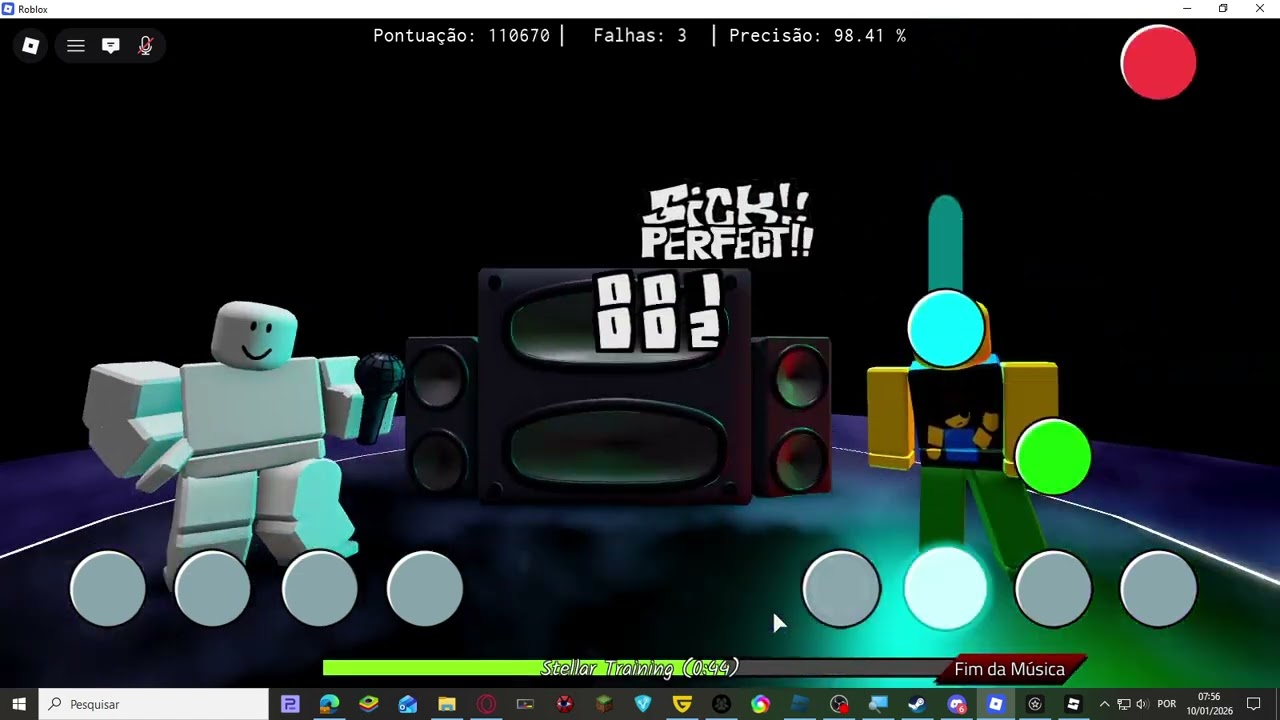Tap the falling cyan note circle

point(945,328)
